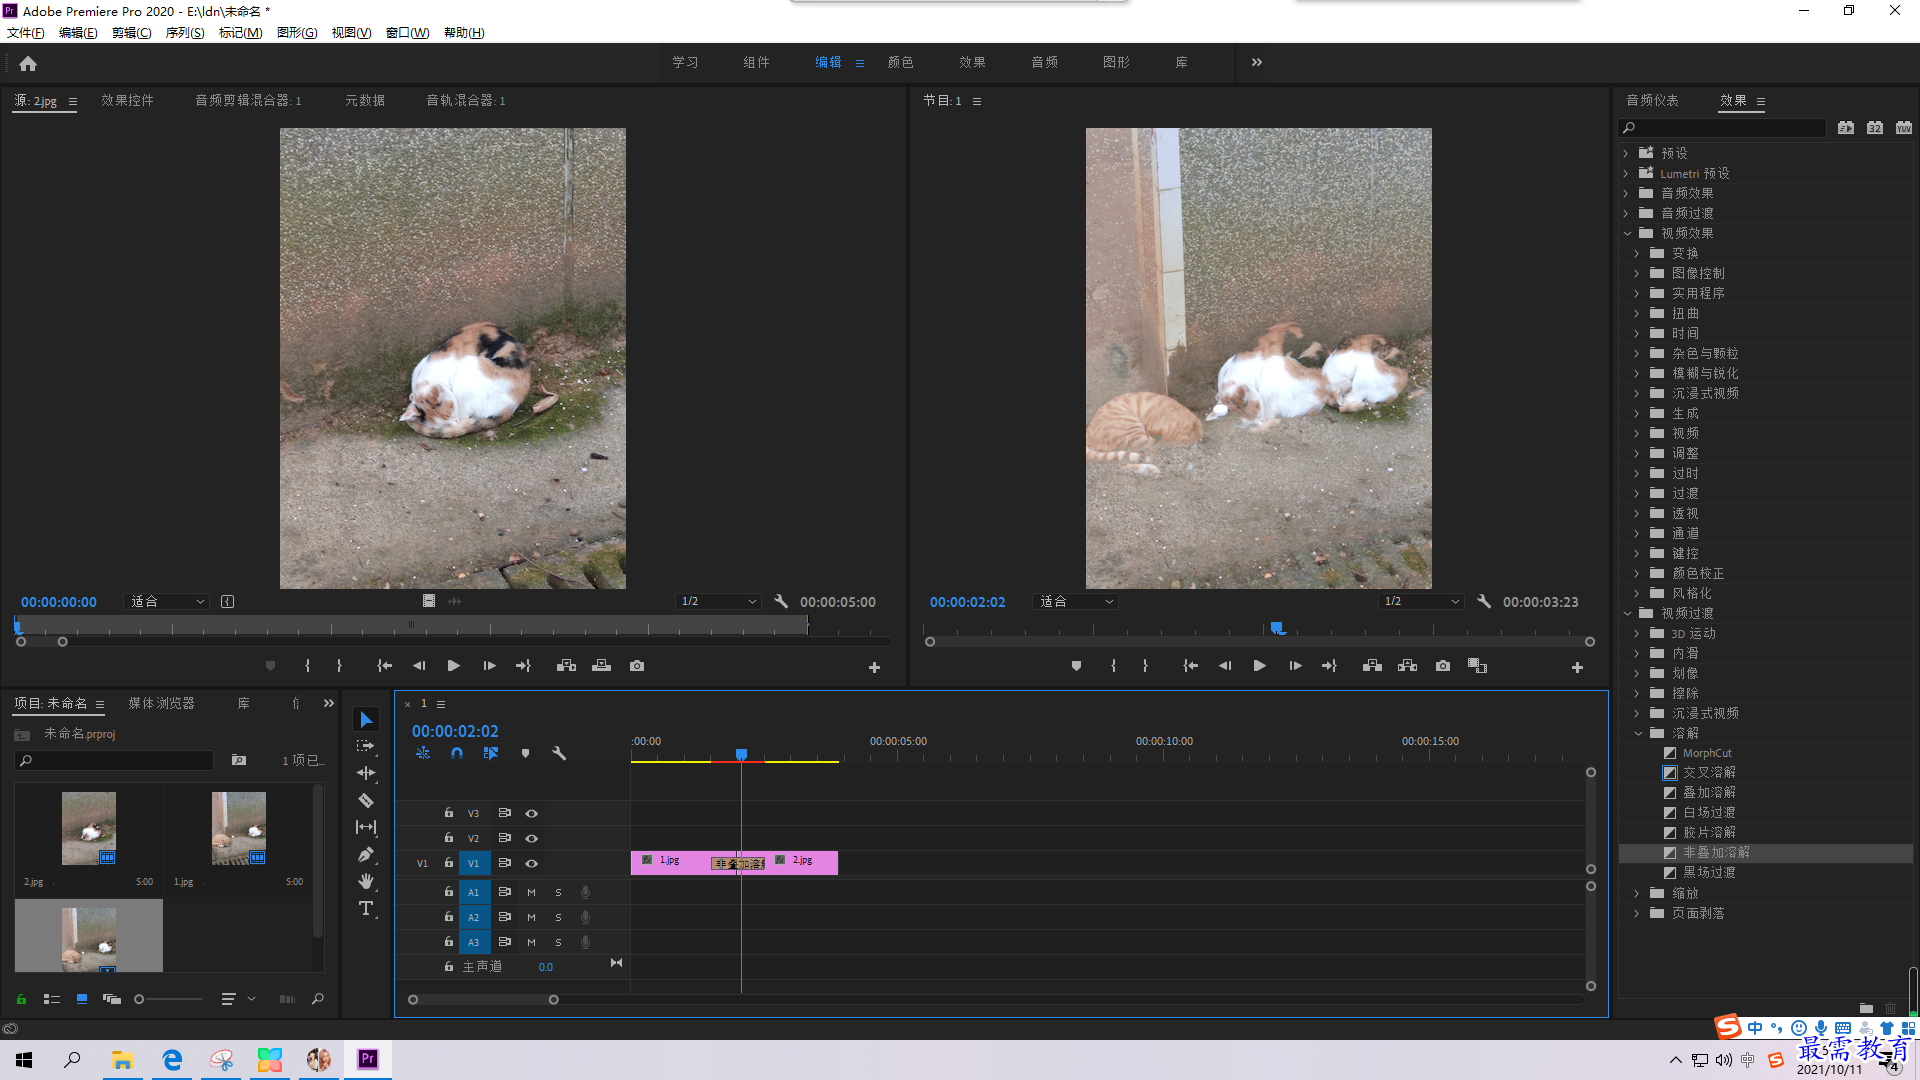Play the Program monitor
The image size is (1920, 1080).
1260,666
